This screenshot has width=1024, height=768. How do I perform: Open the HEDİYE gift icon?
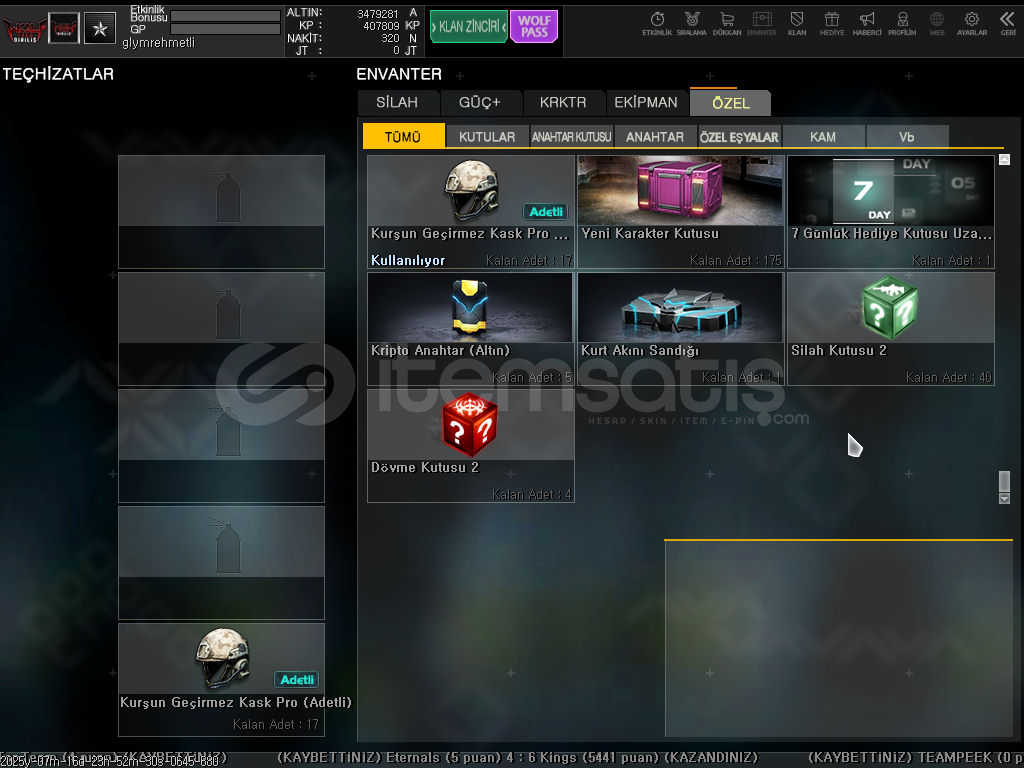pos(831,24)
